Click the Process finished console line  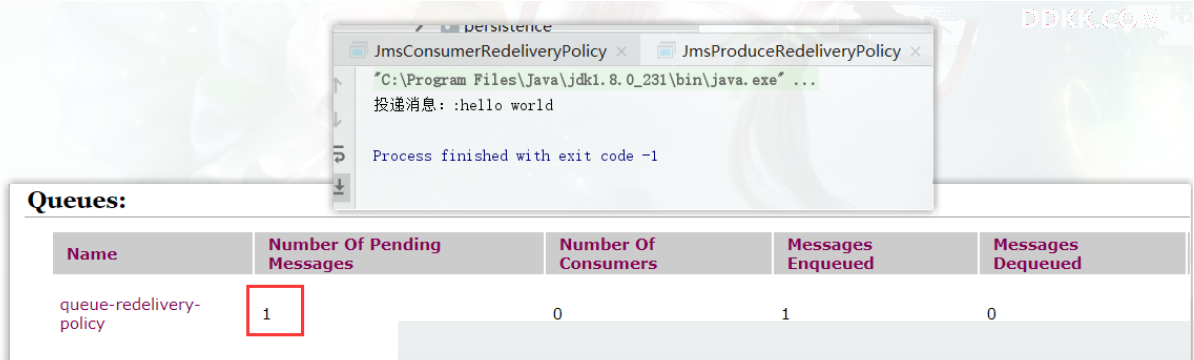[515, 156]
